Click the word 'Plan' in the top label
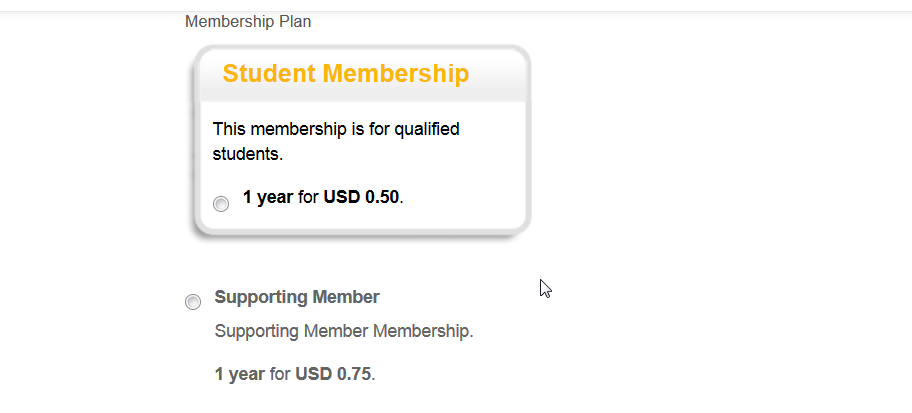 pos(295,22)
